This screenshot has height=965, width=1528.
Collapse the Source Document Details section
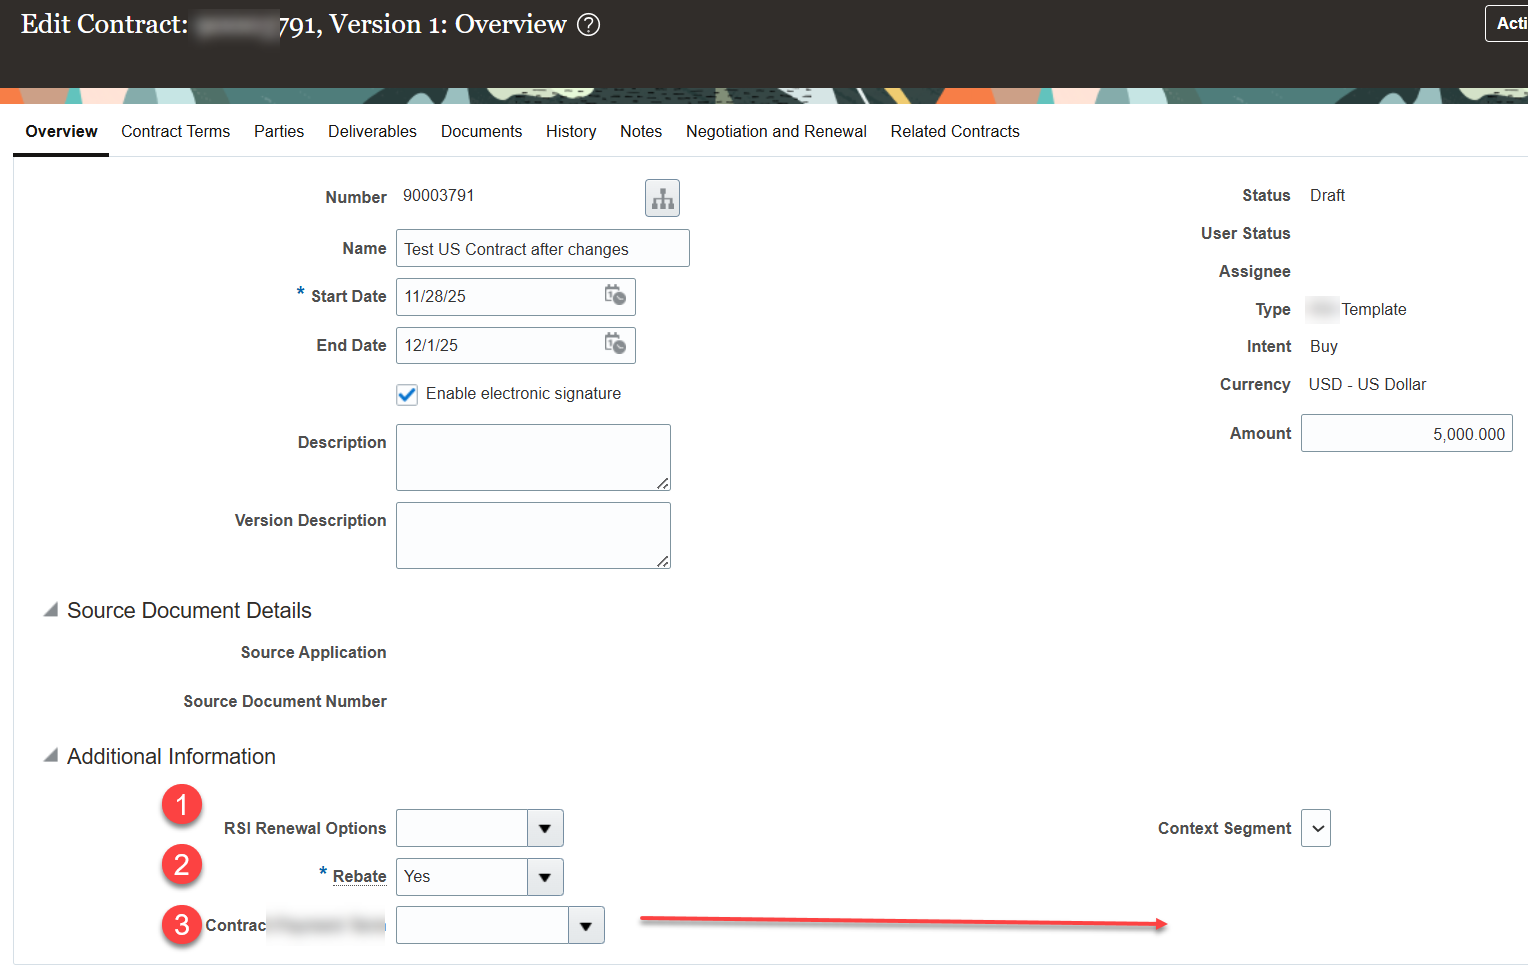tap(50, 610)
